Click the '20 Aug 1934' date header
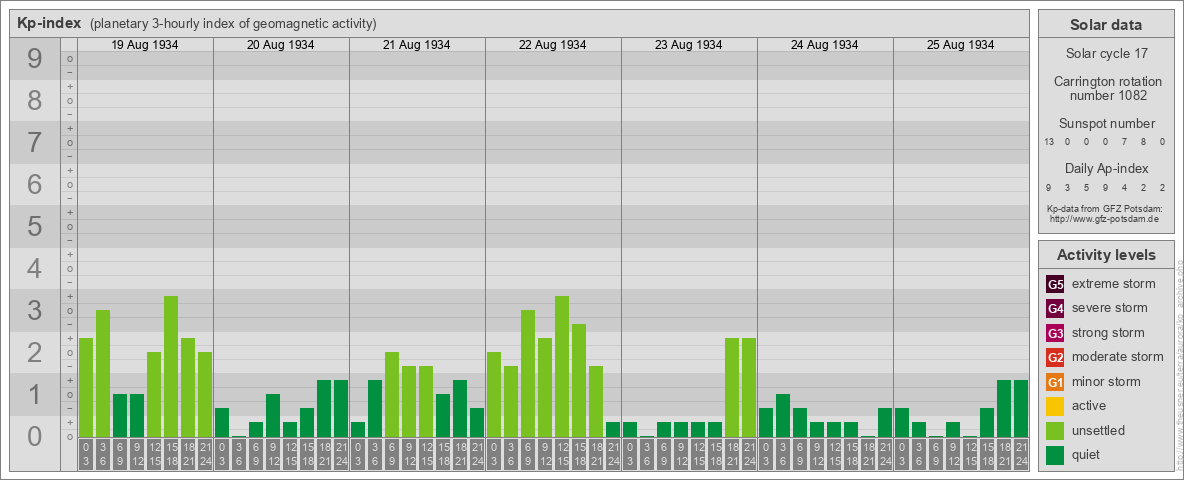 point(281,45)
